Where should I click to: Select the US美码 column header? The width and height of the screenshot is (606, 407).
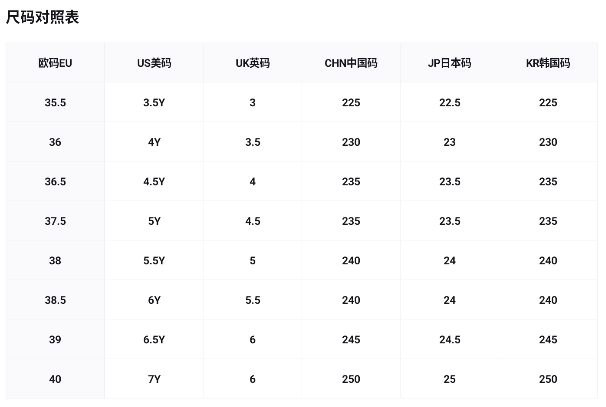click(154, 63)
